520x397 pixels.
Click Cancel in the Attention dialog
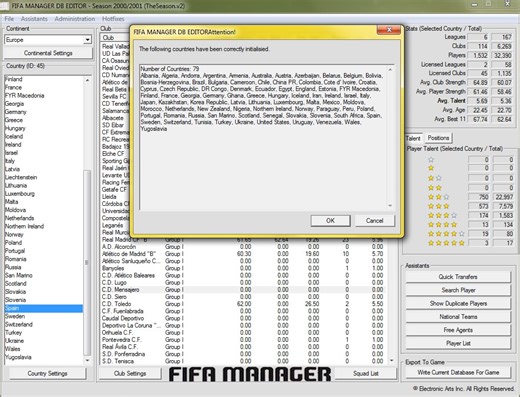(x=374, y=221)
